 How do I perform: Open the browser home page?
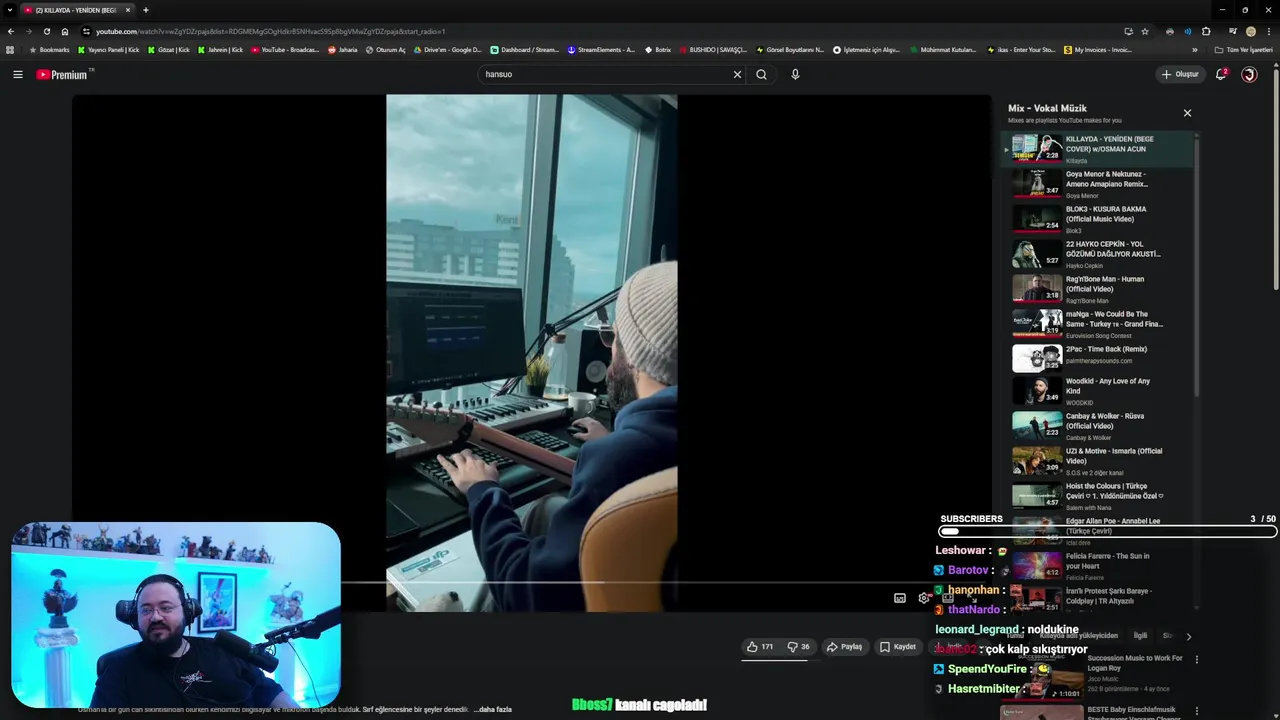(65, 31)
